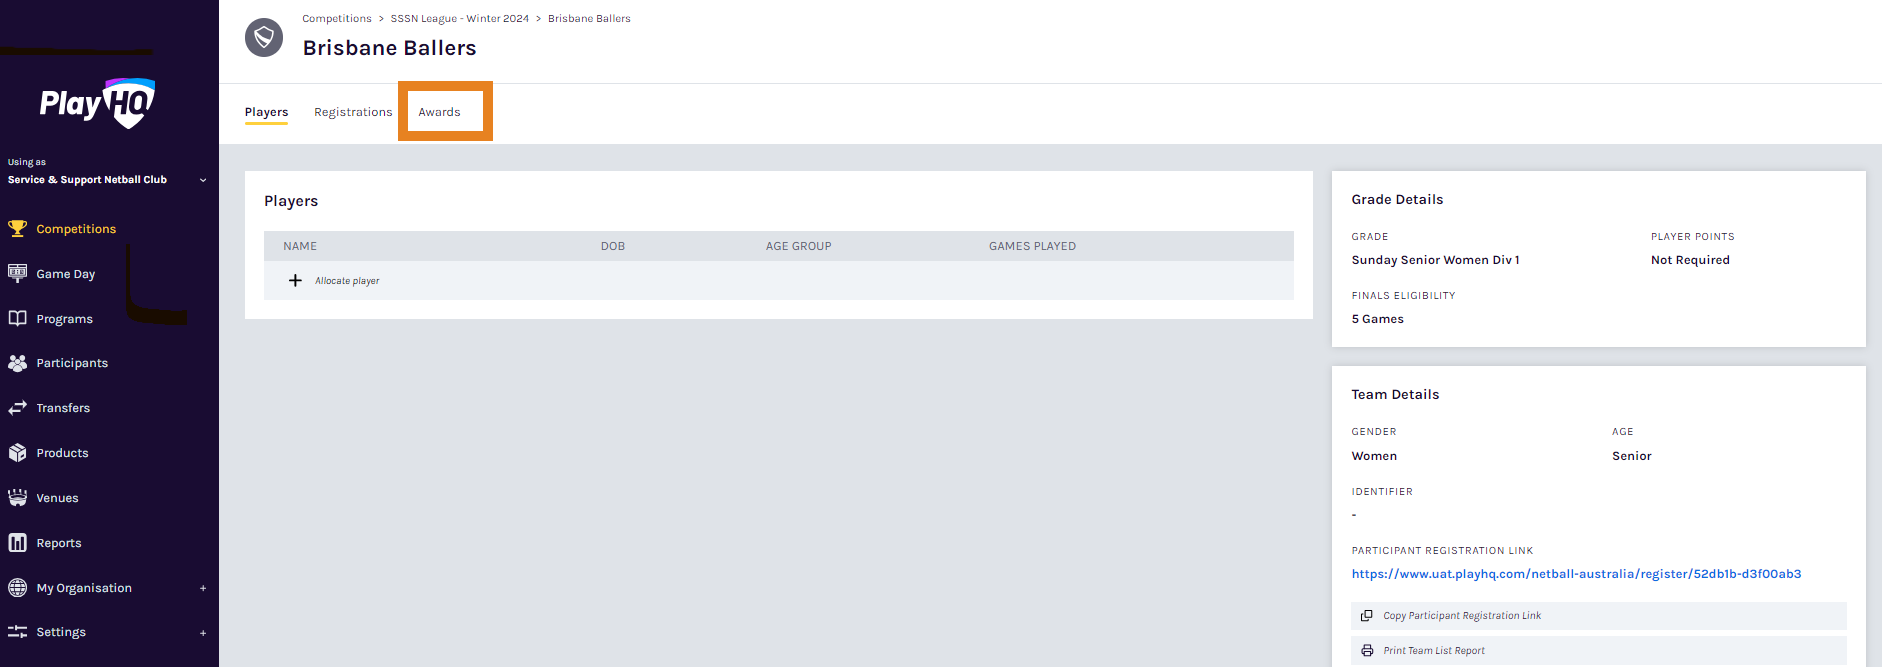Open the Reports page

[x=59, y=543]
